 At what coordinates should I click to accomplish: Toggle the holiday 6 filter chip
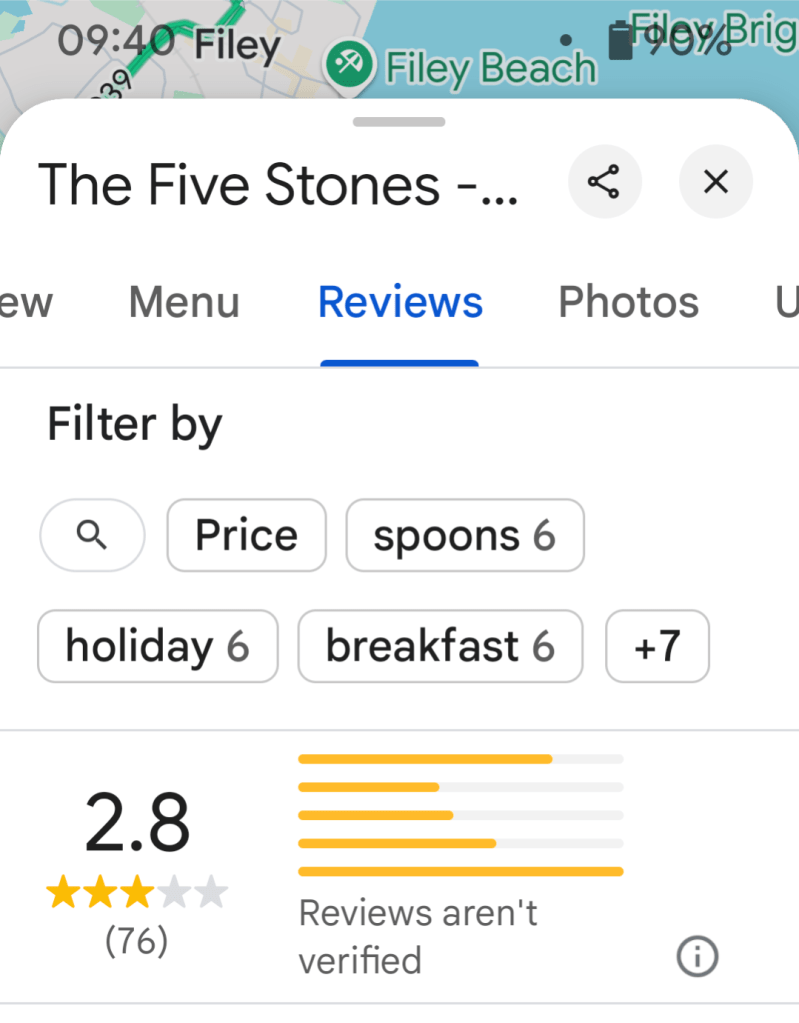(157, 646)
